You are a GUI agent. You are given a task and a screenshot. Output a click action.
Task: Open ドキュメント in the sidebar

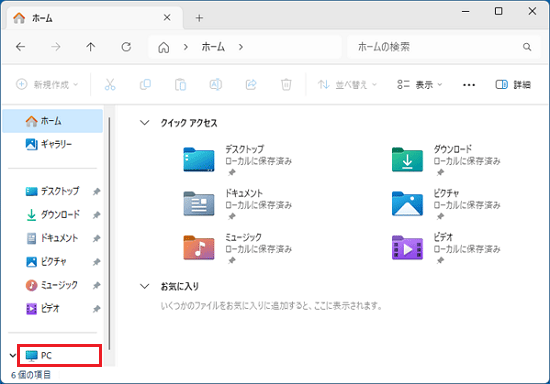tap(52, 238)
